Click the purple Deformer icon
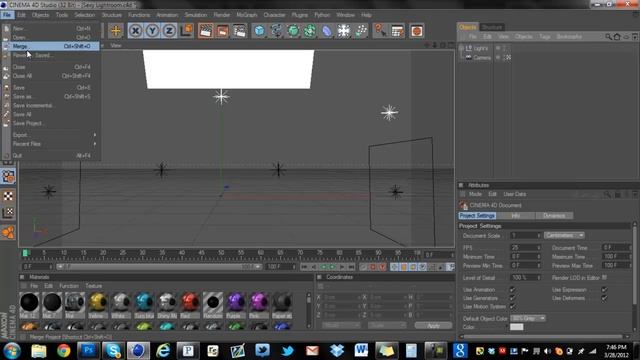 (327, 31)
